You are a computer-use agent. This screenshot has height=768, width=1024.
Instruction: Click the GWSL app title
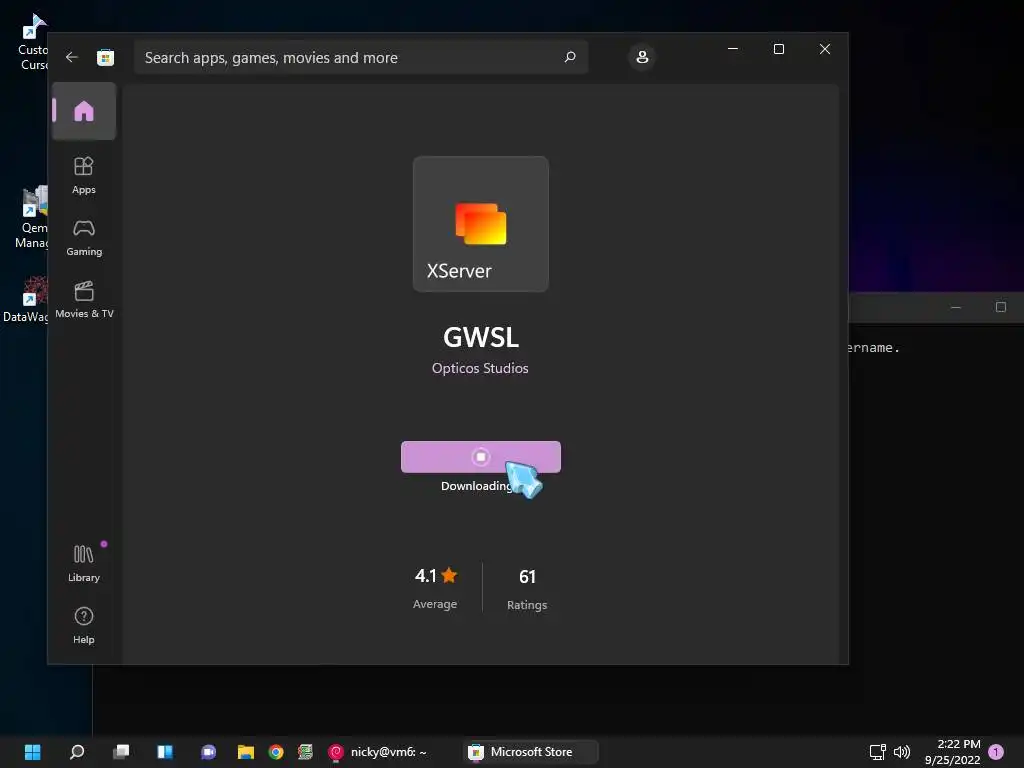click(x=481, y=337)
